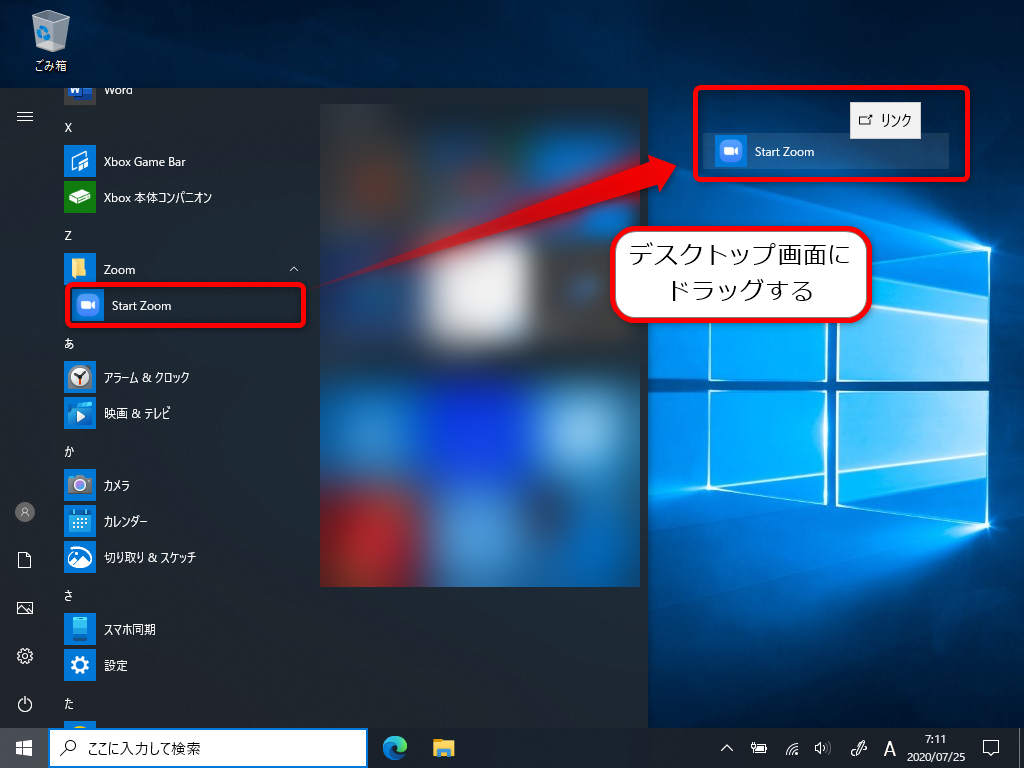Open 設定 app icon in list
This screenshot has height=768, width=1024.
[80, 665]
